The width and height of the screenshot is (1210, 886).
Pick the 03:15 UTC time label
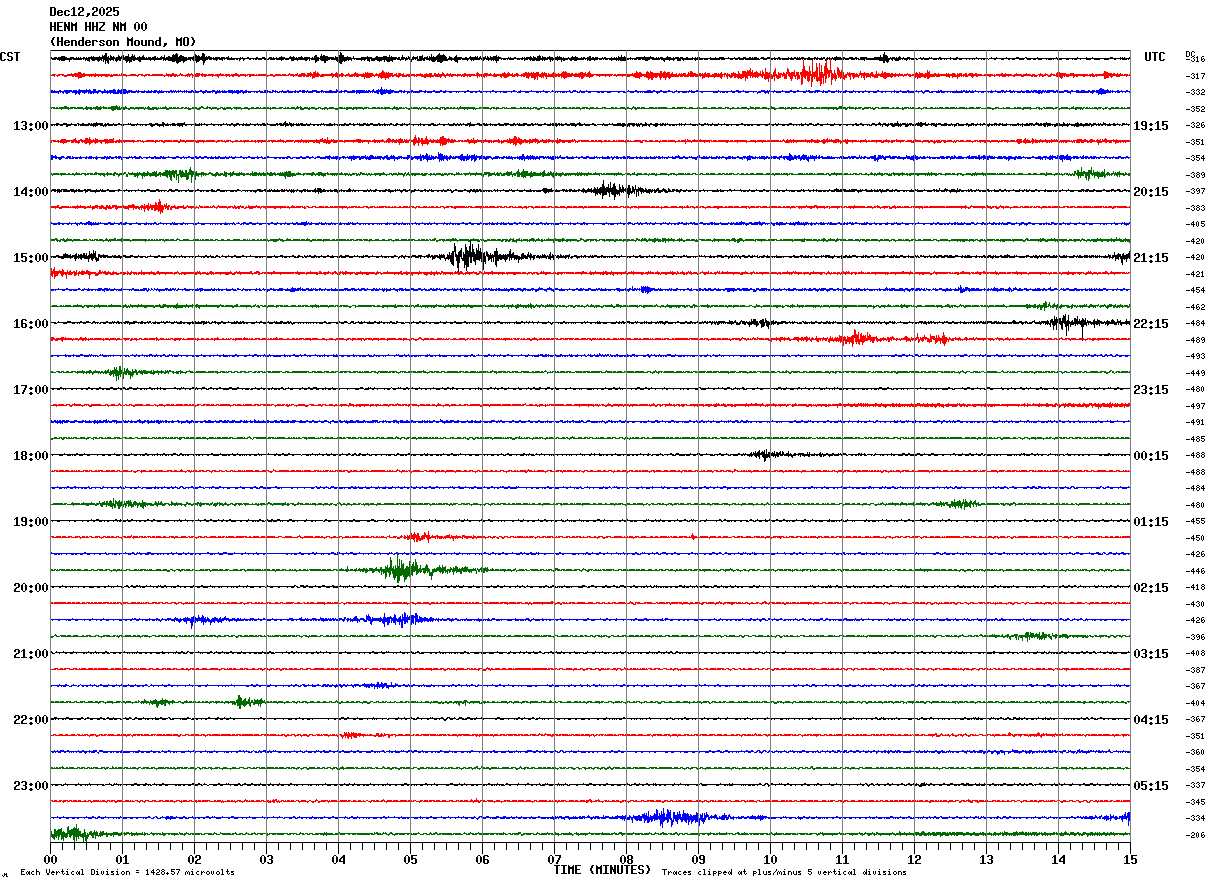1151,654
